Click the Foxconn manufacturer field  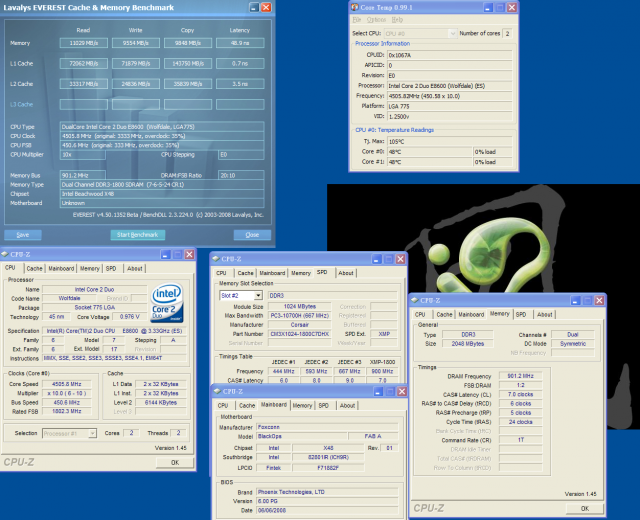click(x=327, y=427)
